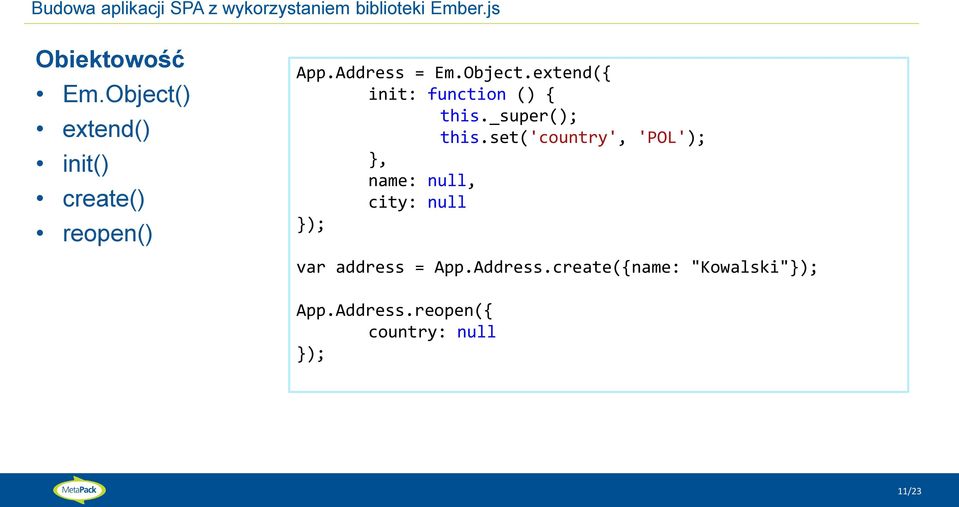Click the this._super(); code line
Screen dimensions: 959x507
pyautogui.click(x=508, y=116)
